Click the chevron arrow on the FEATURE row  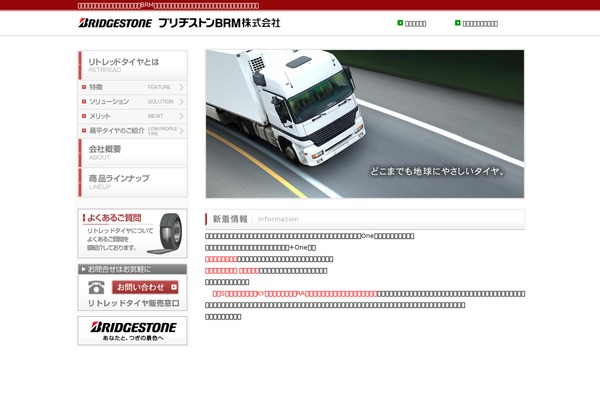(x=181, y=87)
